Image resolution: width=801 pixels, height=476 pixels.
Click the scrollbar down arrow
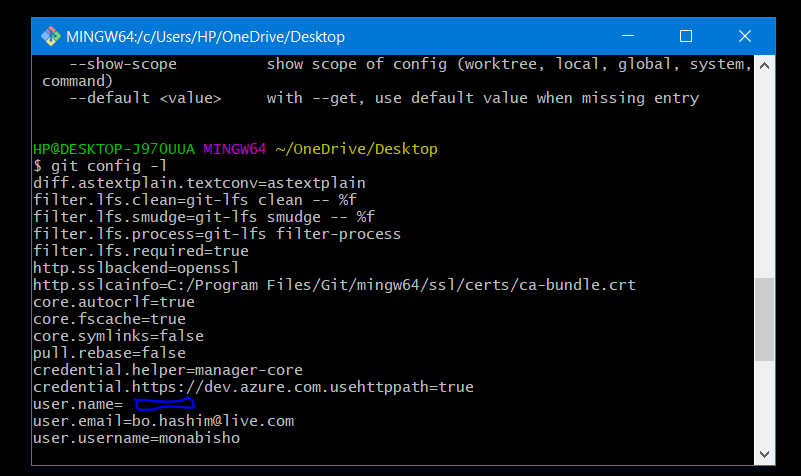click(x=764, y=454)
